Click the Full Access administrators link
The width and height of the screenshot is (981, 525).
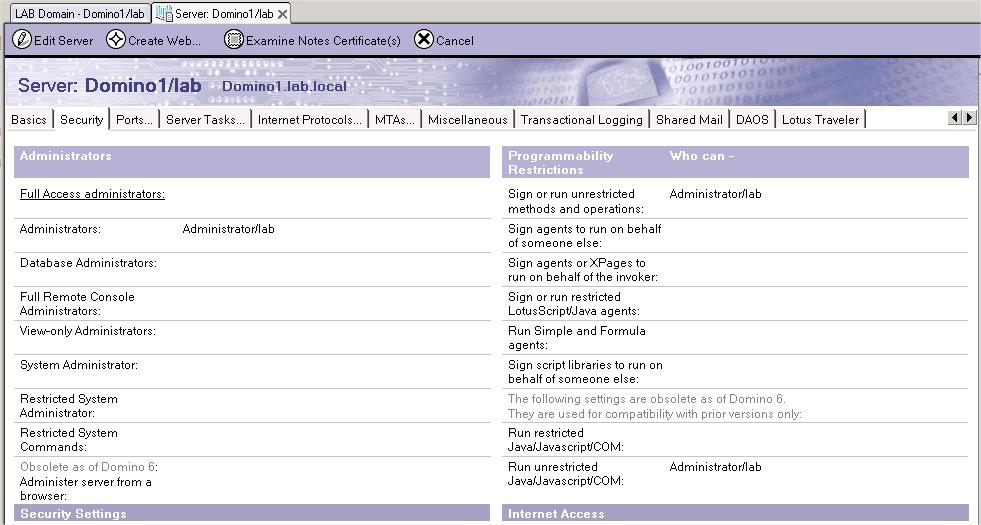click(x=92, y=194)
